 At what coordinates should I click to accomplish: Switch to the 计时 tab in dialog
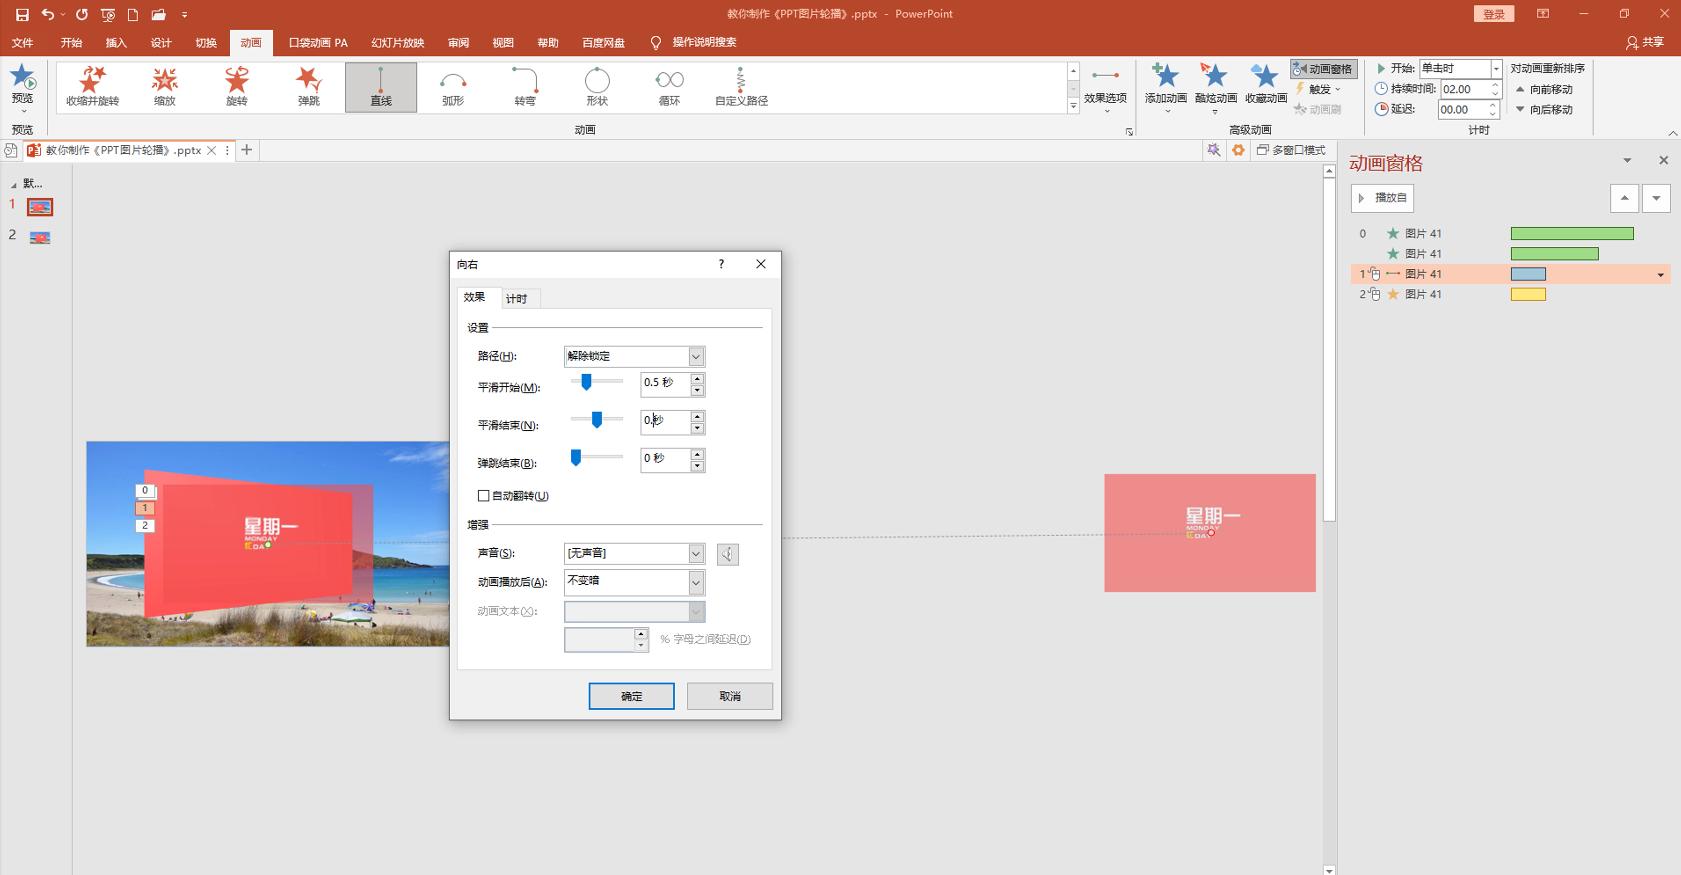point(516,299)
